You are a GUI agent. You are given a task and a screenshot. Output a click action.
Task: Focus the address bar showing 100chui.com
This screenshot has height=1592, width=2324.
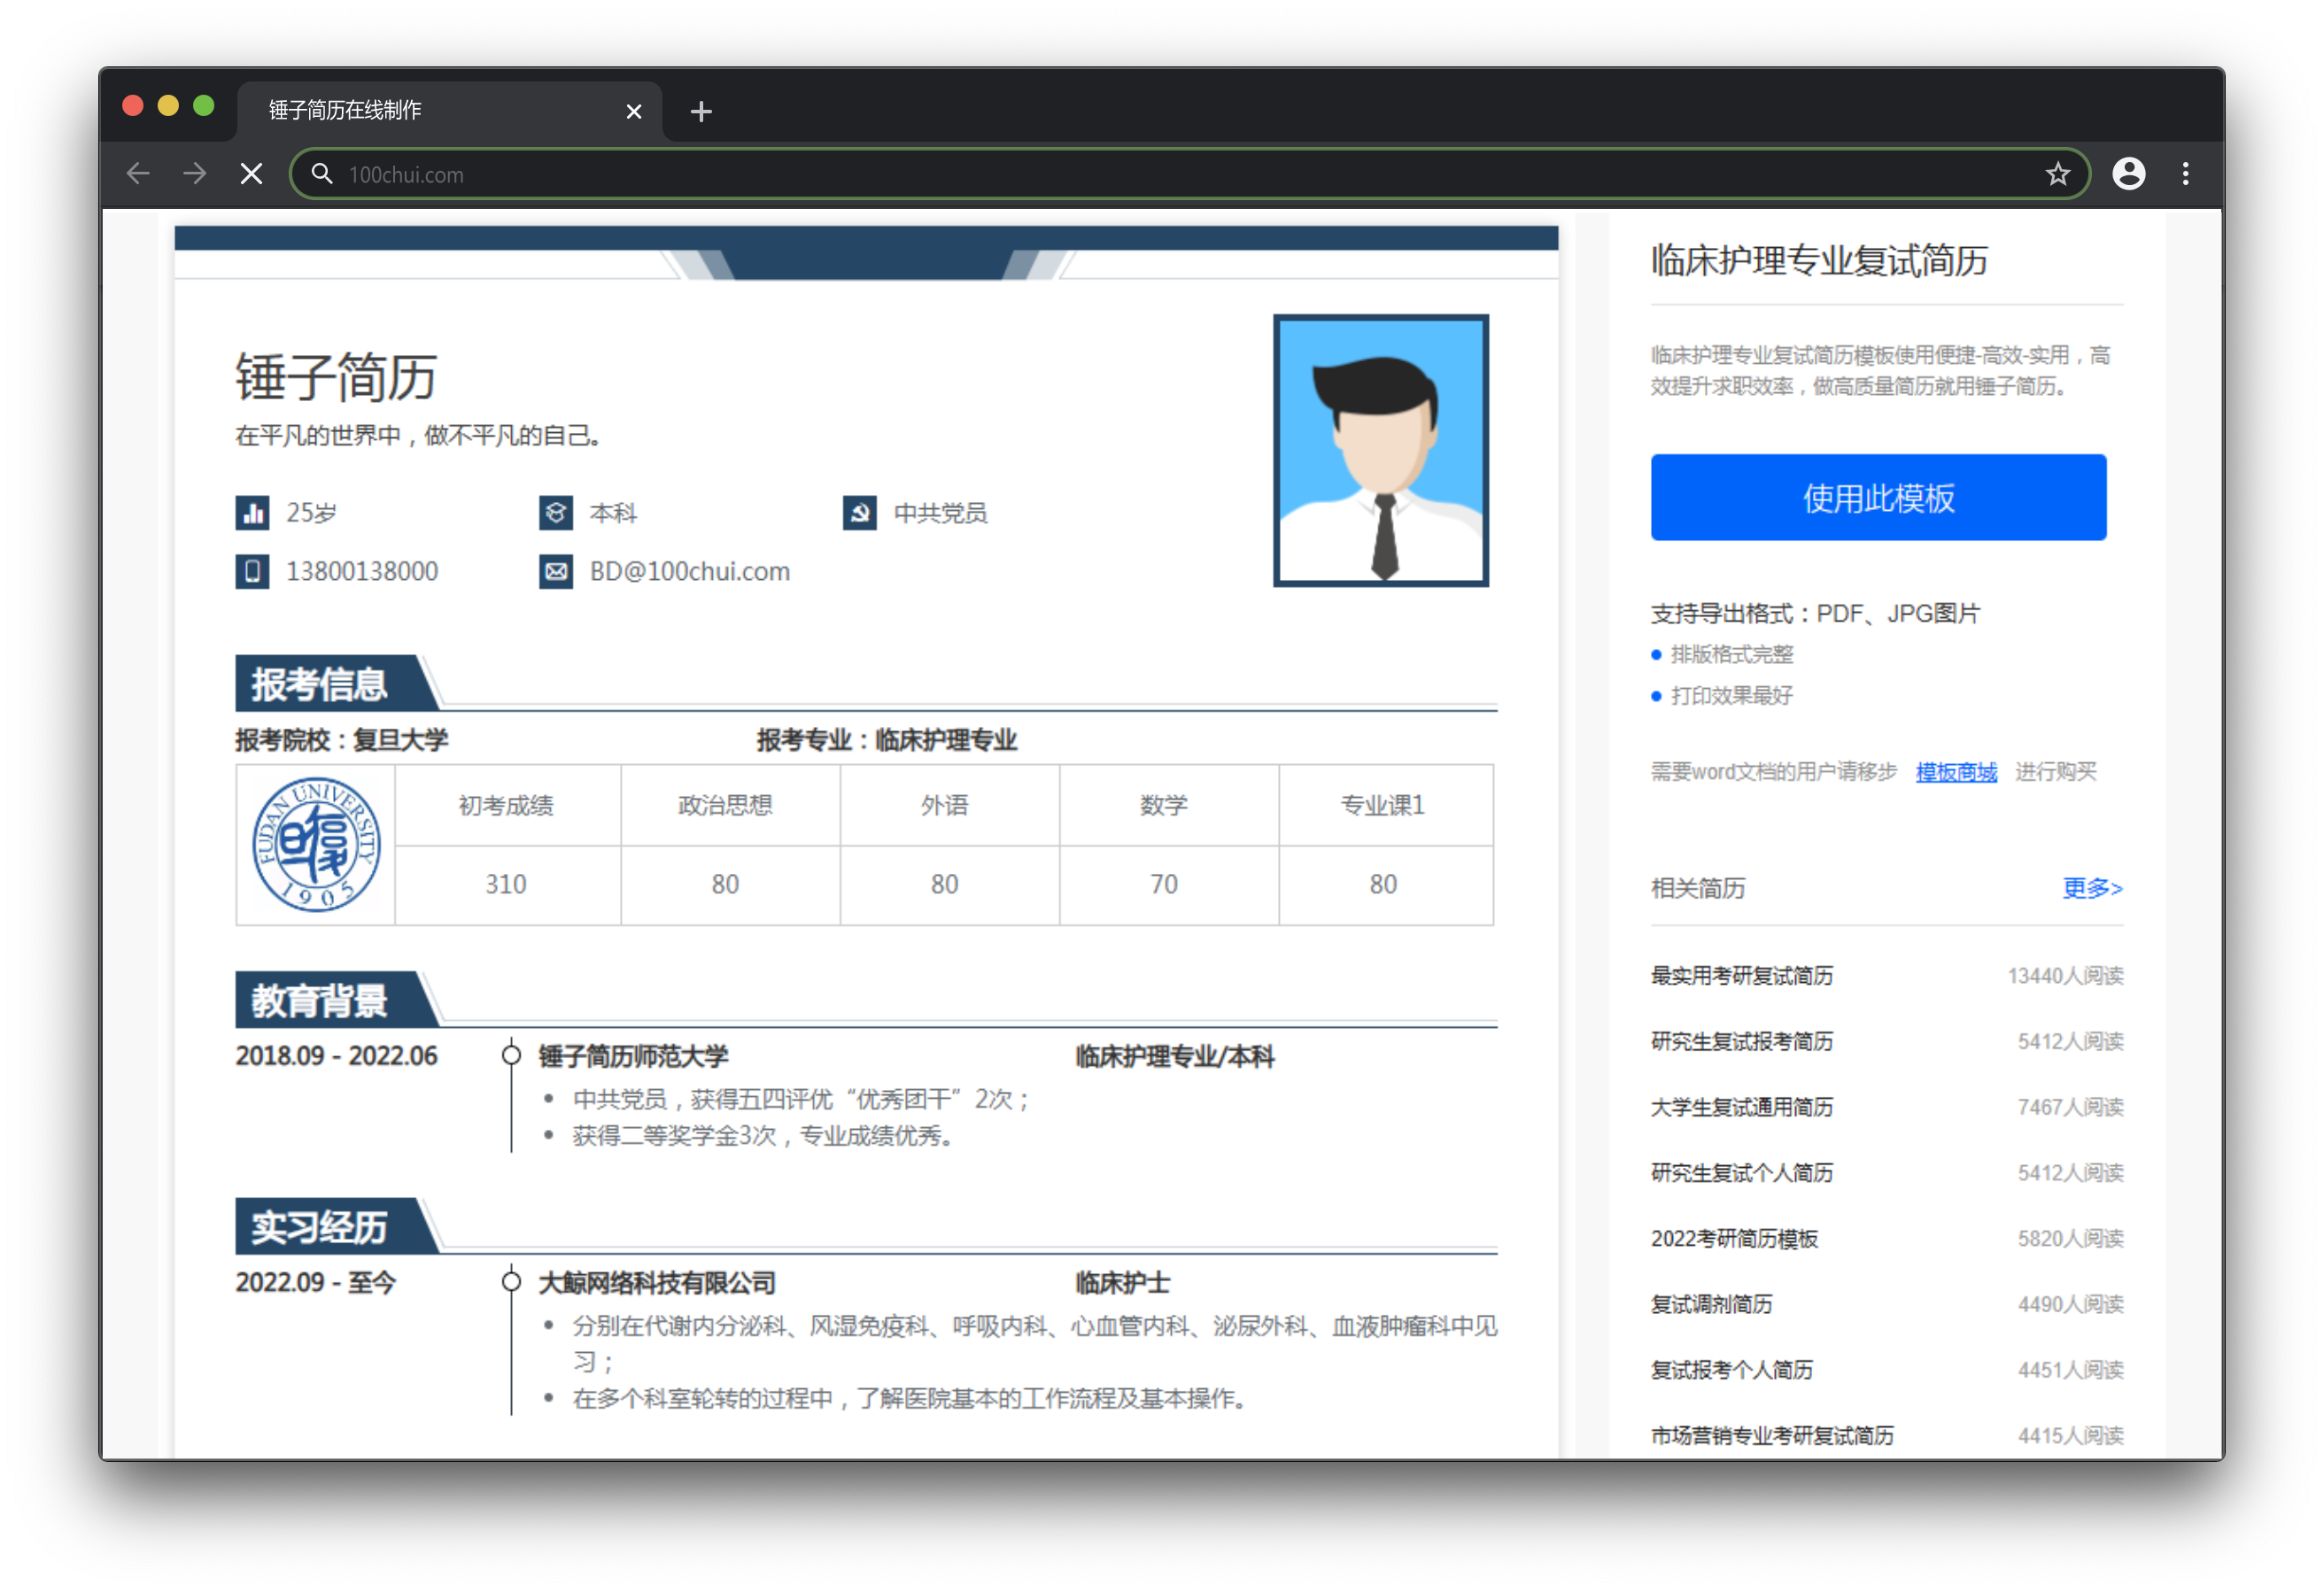1190,174
